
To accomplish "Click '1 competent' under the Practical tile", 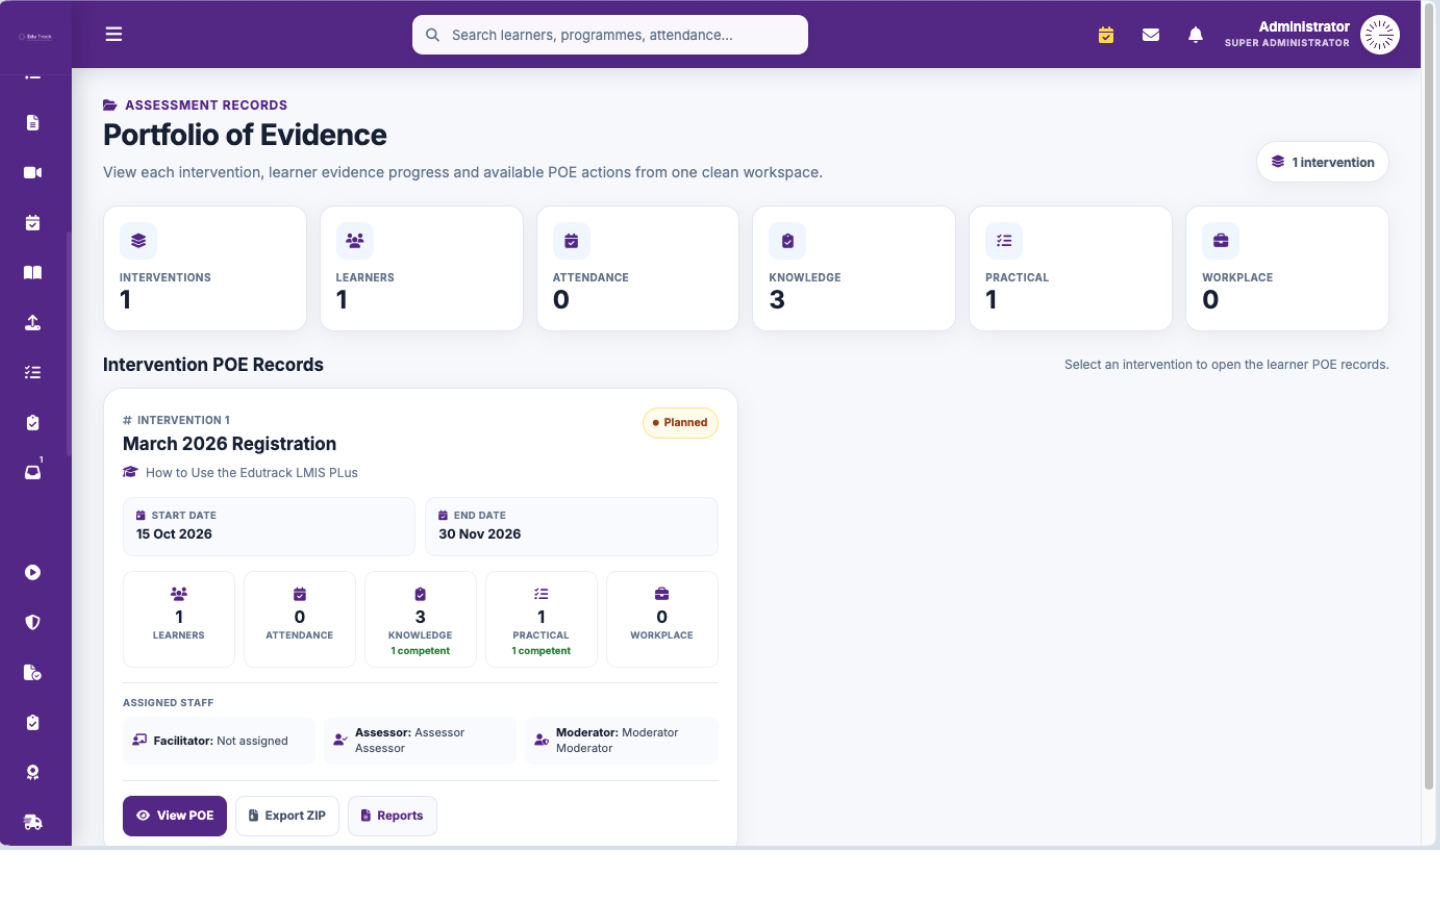I will pos(541,651).
